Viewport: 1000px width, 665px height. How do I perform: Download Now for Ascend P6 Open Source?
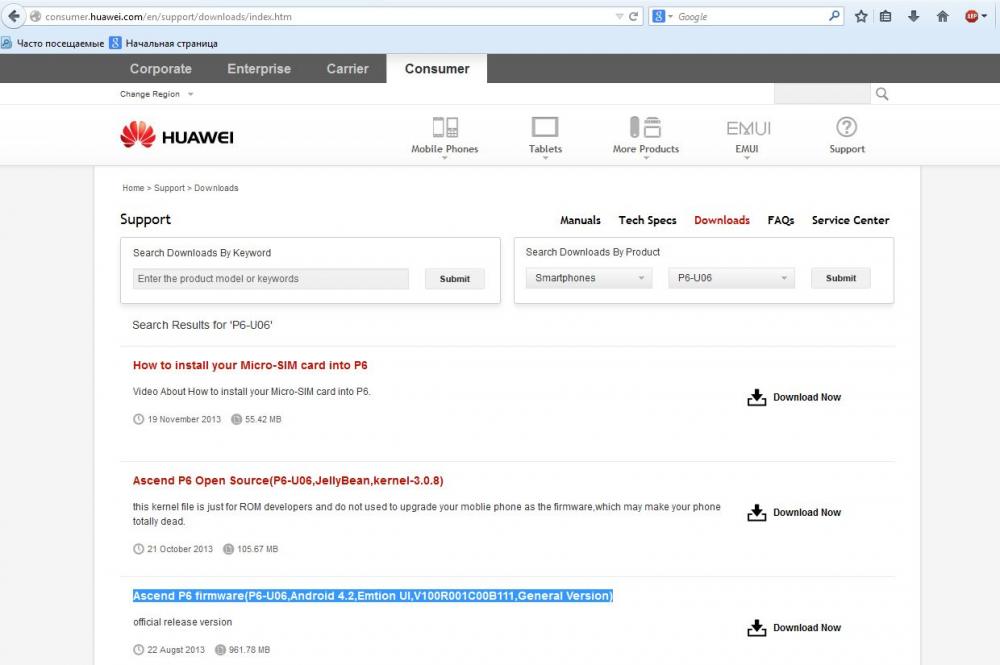(x=795, y=512)
